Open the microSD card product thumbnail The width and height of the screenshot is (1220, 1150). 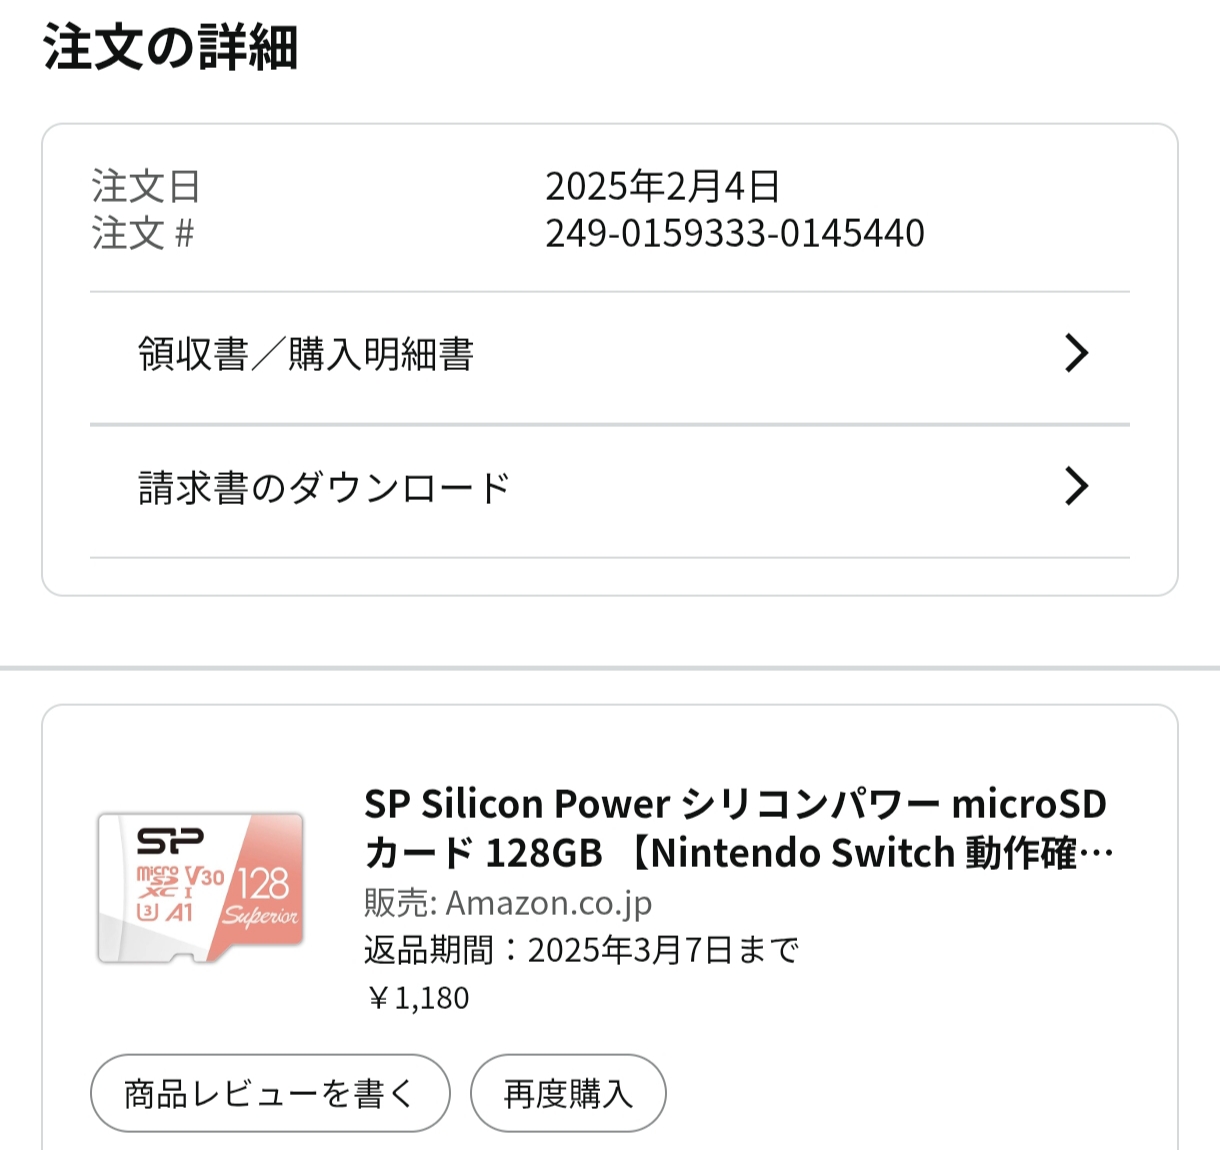(x=200, y=888)
